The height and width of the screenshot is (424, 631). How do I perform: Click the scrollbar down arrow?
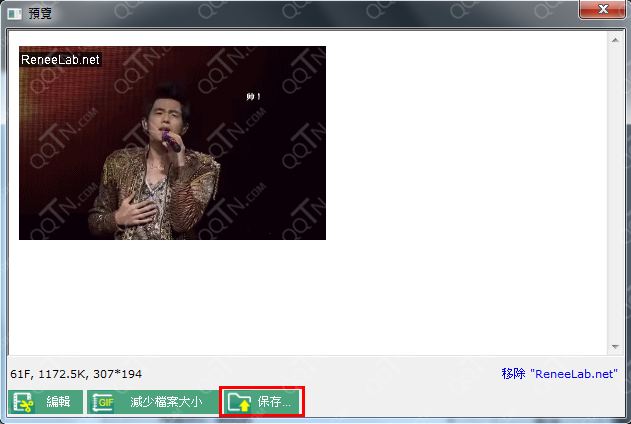tap(616, 346)
